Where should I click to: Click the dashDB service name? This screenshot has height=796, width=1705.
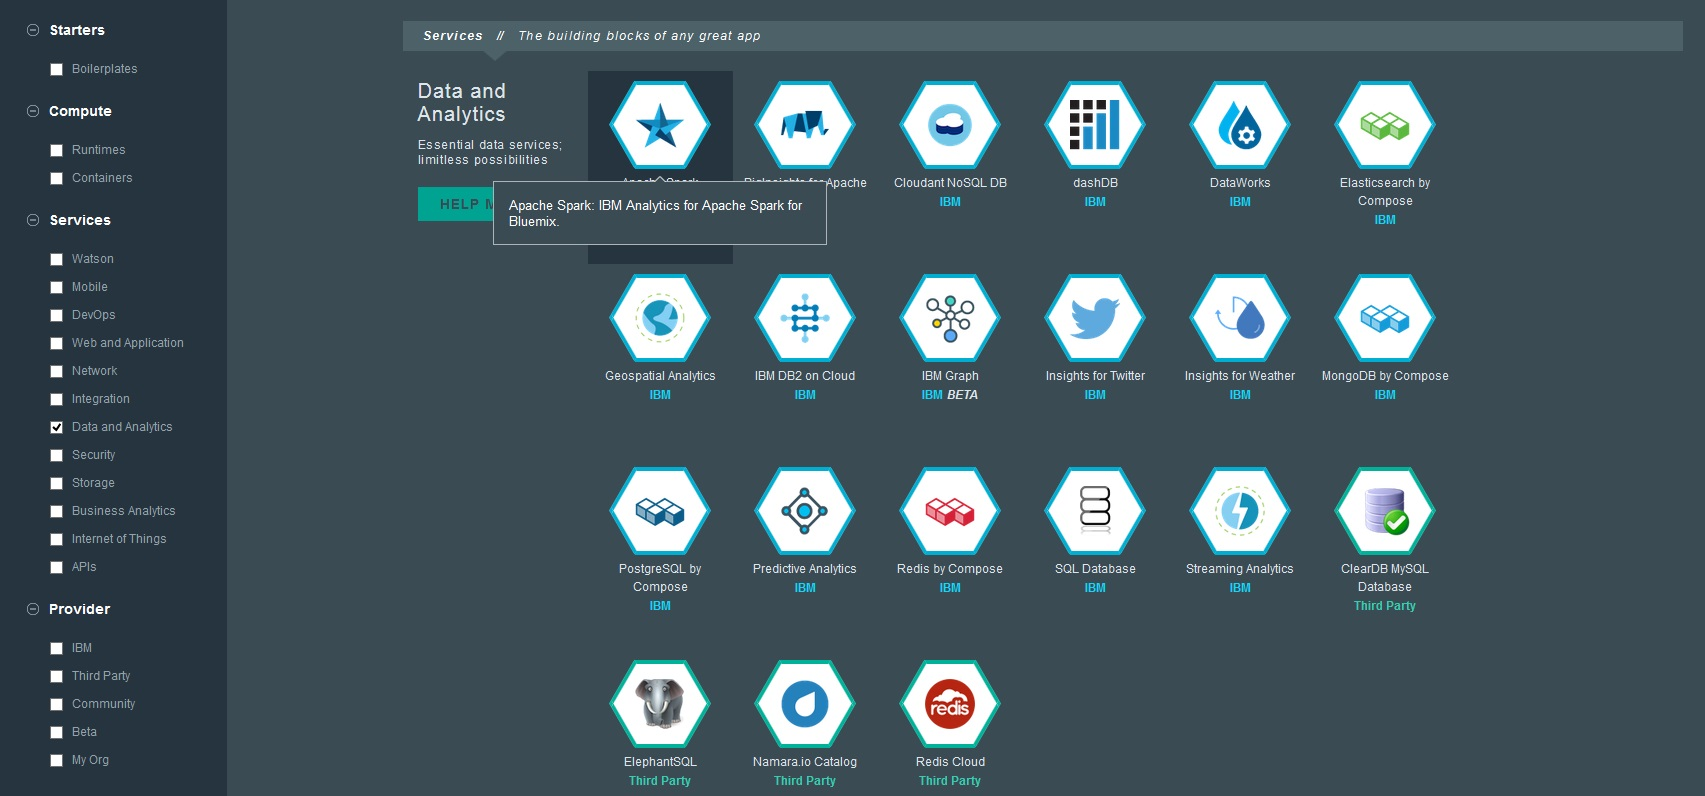(1095, 183)
